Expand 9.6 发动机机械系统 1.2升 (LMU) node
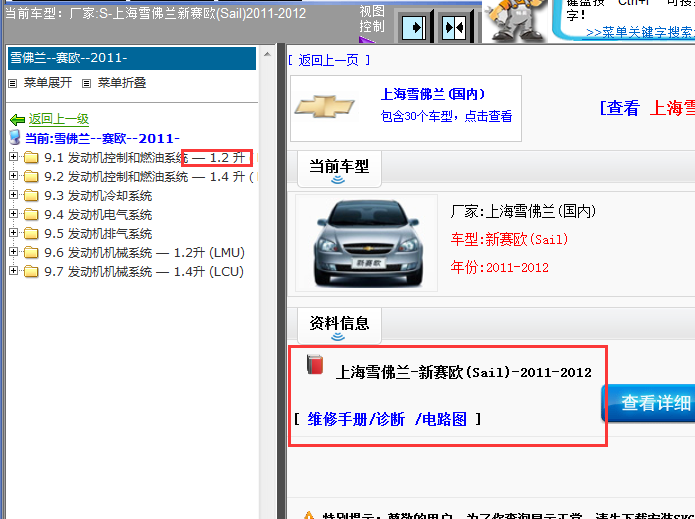This screenshot has height=519, width=695. (13, 251)
